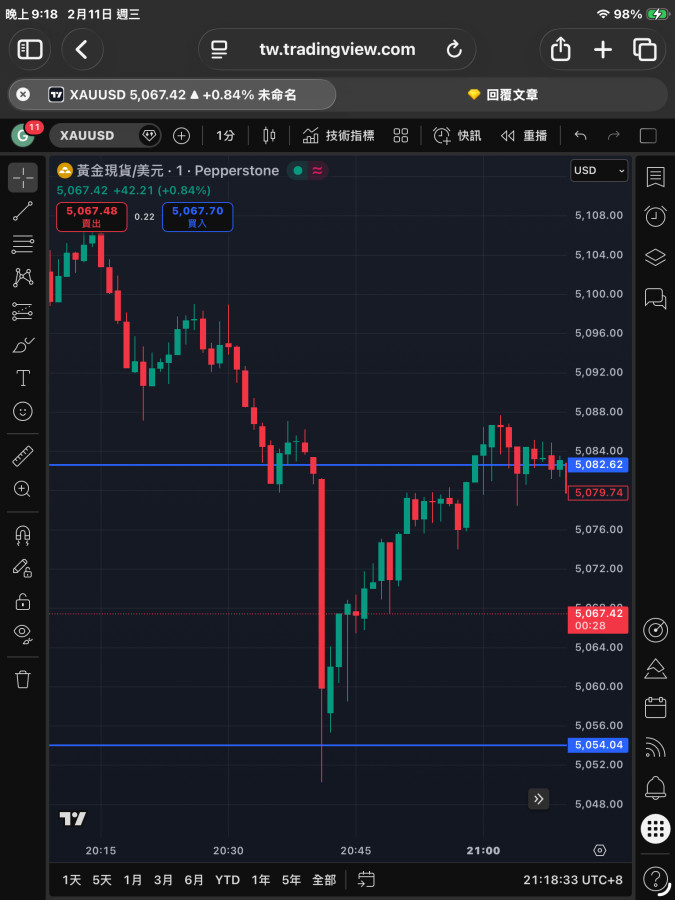Open the news feed broadcast icon
Image resolution: width=675 pixels, height=900 pixels.
point(655,747)
